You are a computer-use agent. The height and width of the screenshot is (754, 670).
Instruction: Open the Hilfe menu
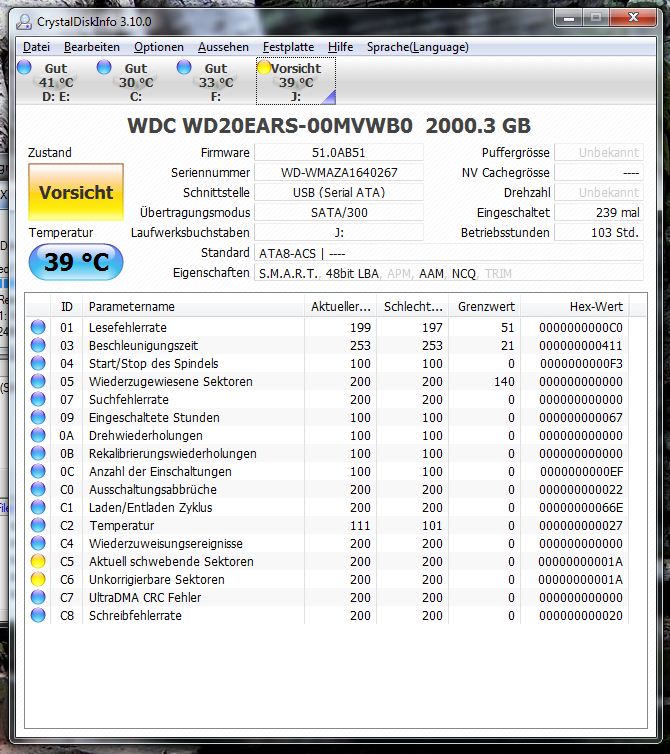click(x=340, y=47)
